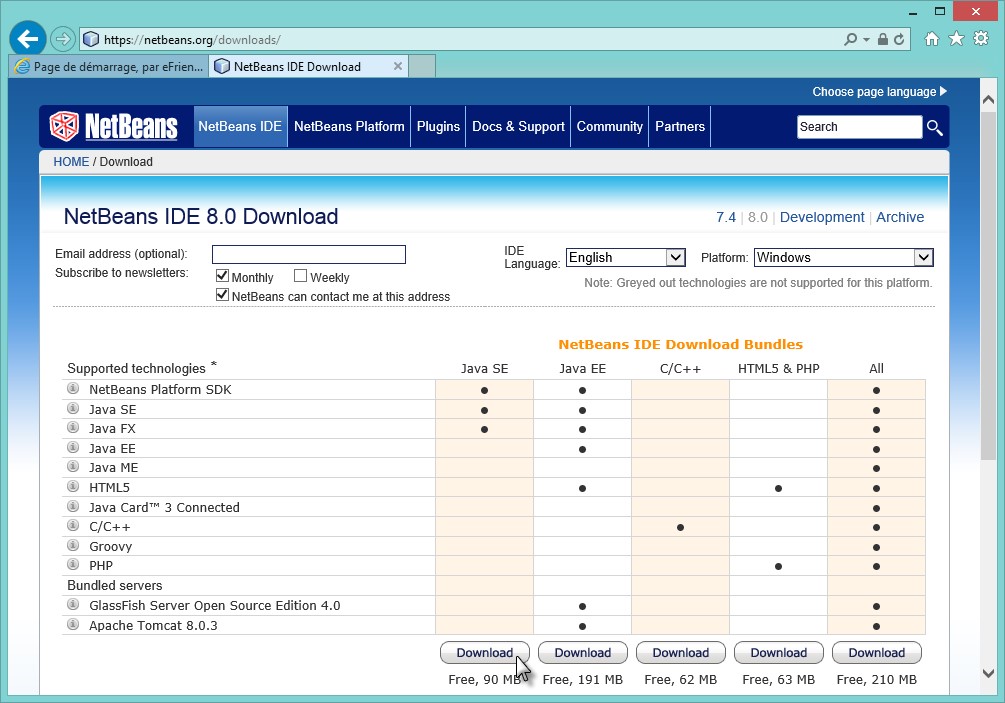Open the Plugins menu item
Screen dimensions: 1005x703
(x=438, y=127)
